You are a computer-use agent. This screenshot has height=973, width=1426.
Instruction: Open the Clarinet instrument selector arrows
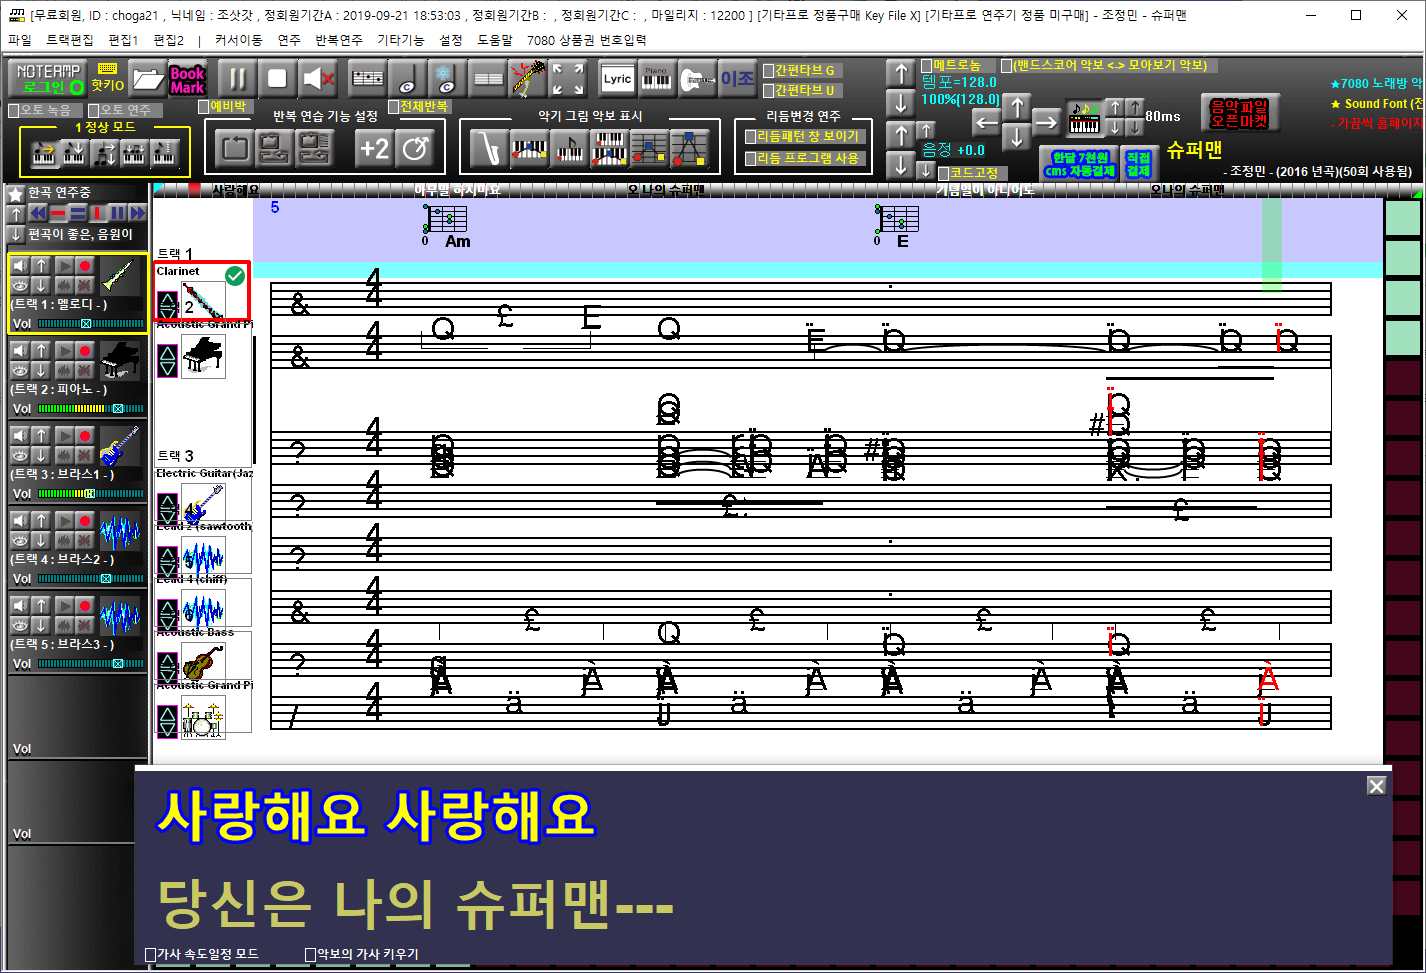point(167,306)
